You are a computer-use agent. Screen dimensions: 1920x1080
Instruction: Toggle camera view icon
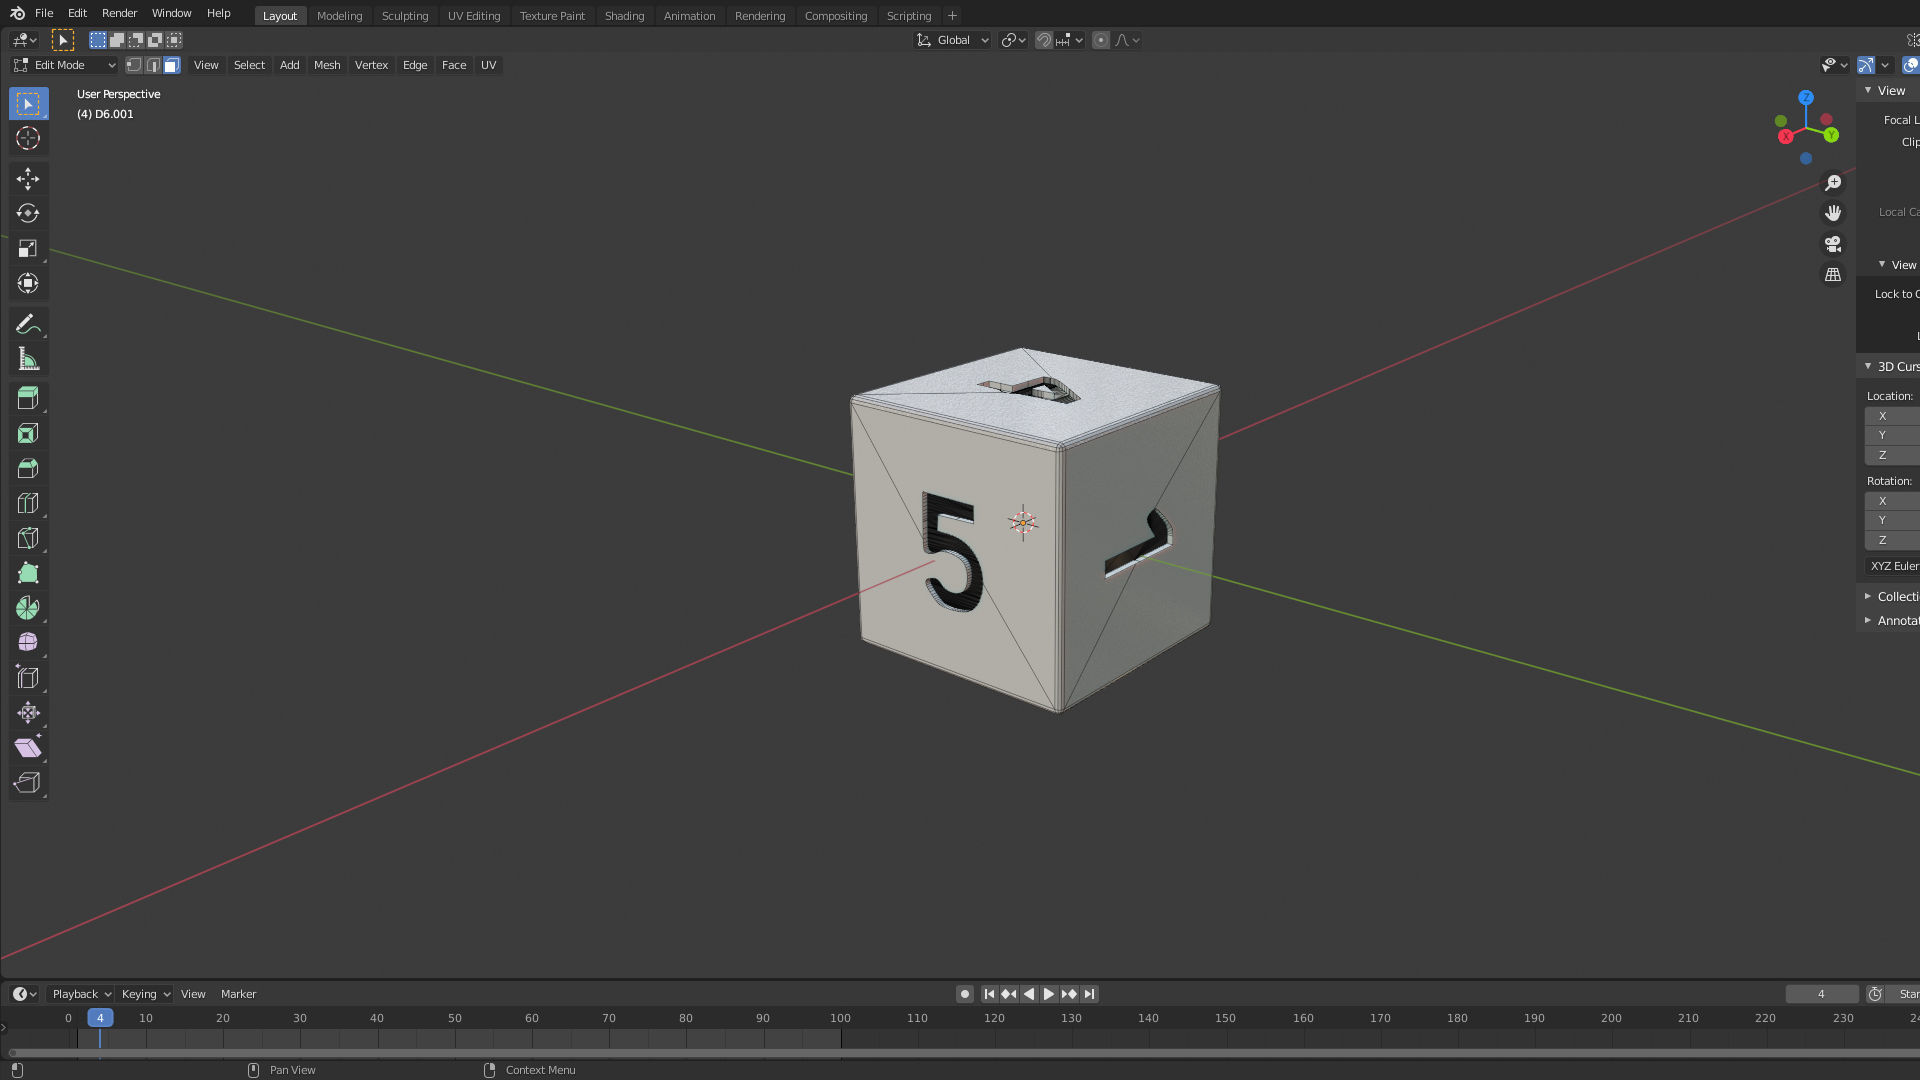tap(1833, 244)
